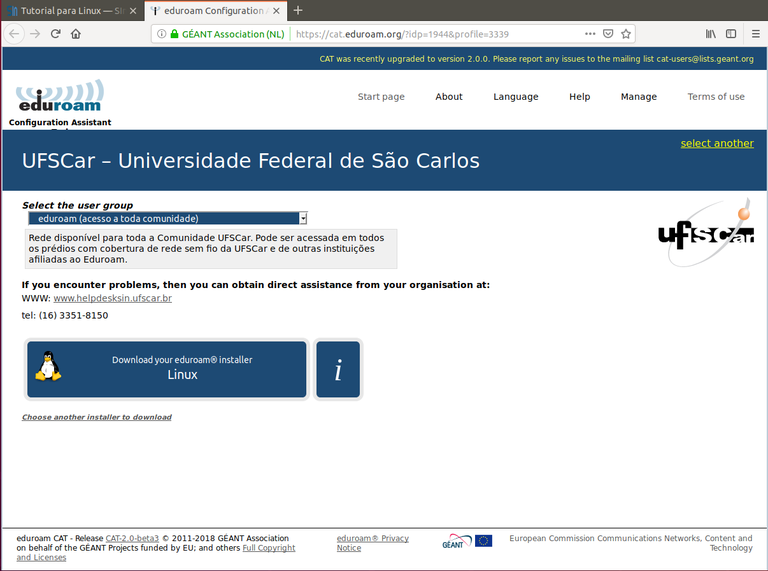The width and height of the screenshot is (768, 571).
Task: Go back using the browser back arrow
Action: coord(14,34)
